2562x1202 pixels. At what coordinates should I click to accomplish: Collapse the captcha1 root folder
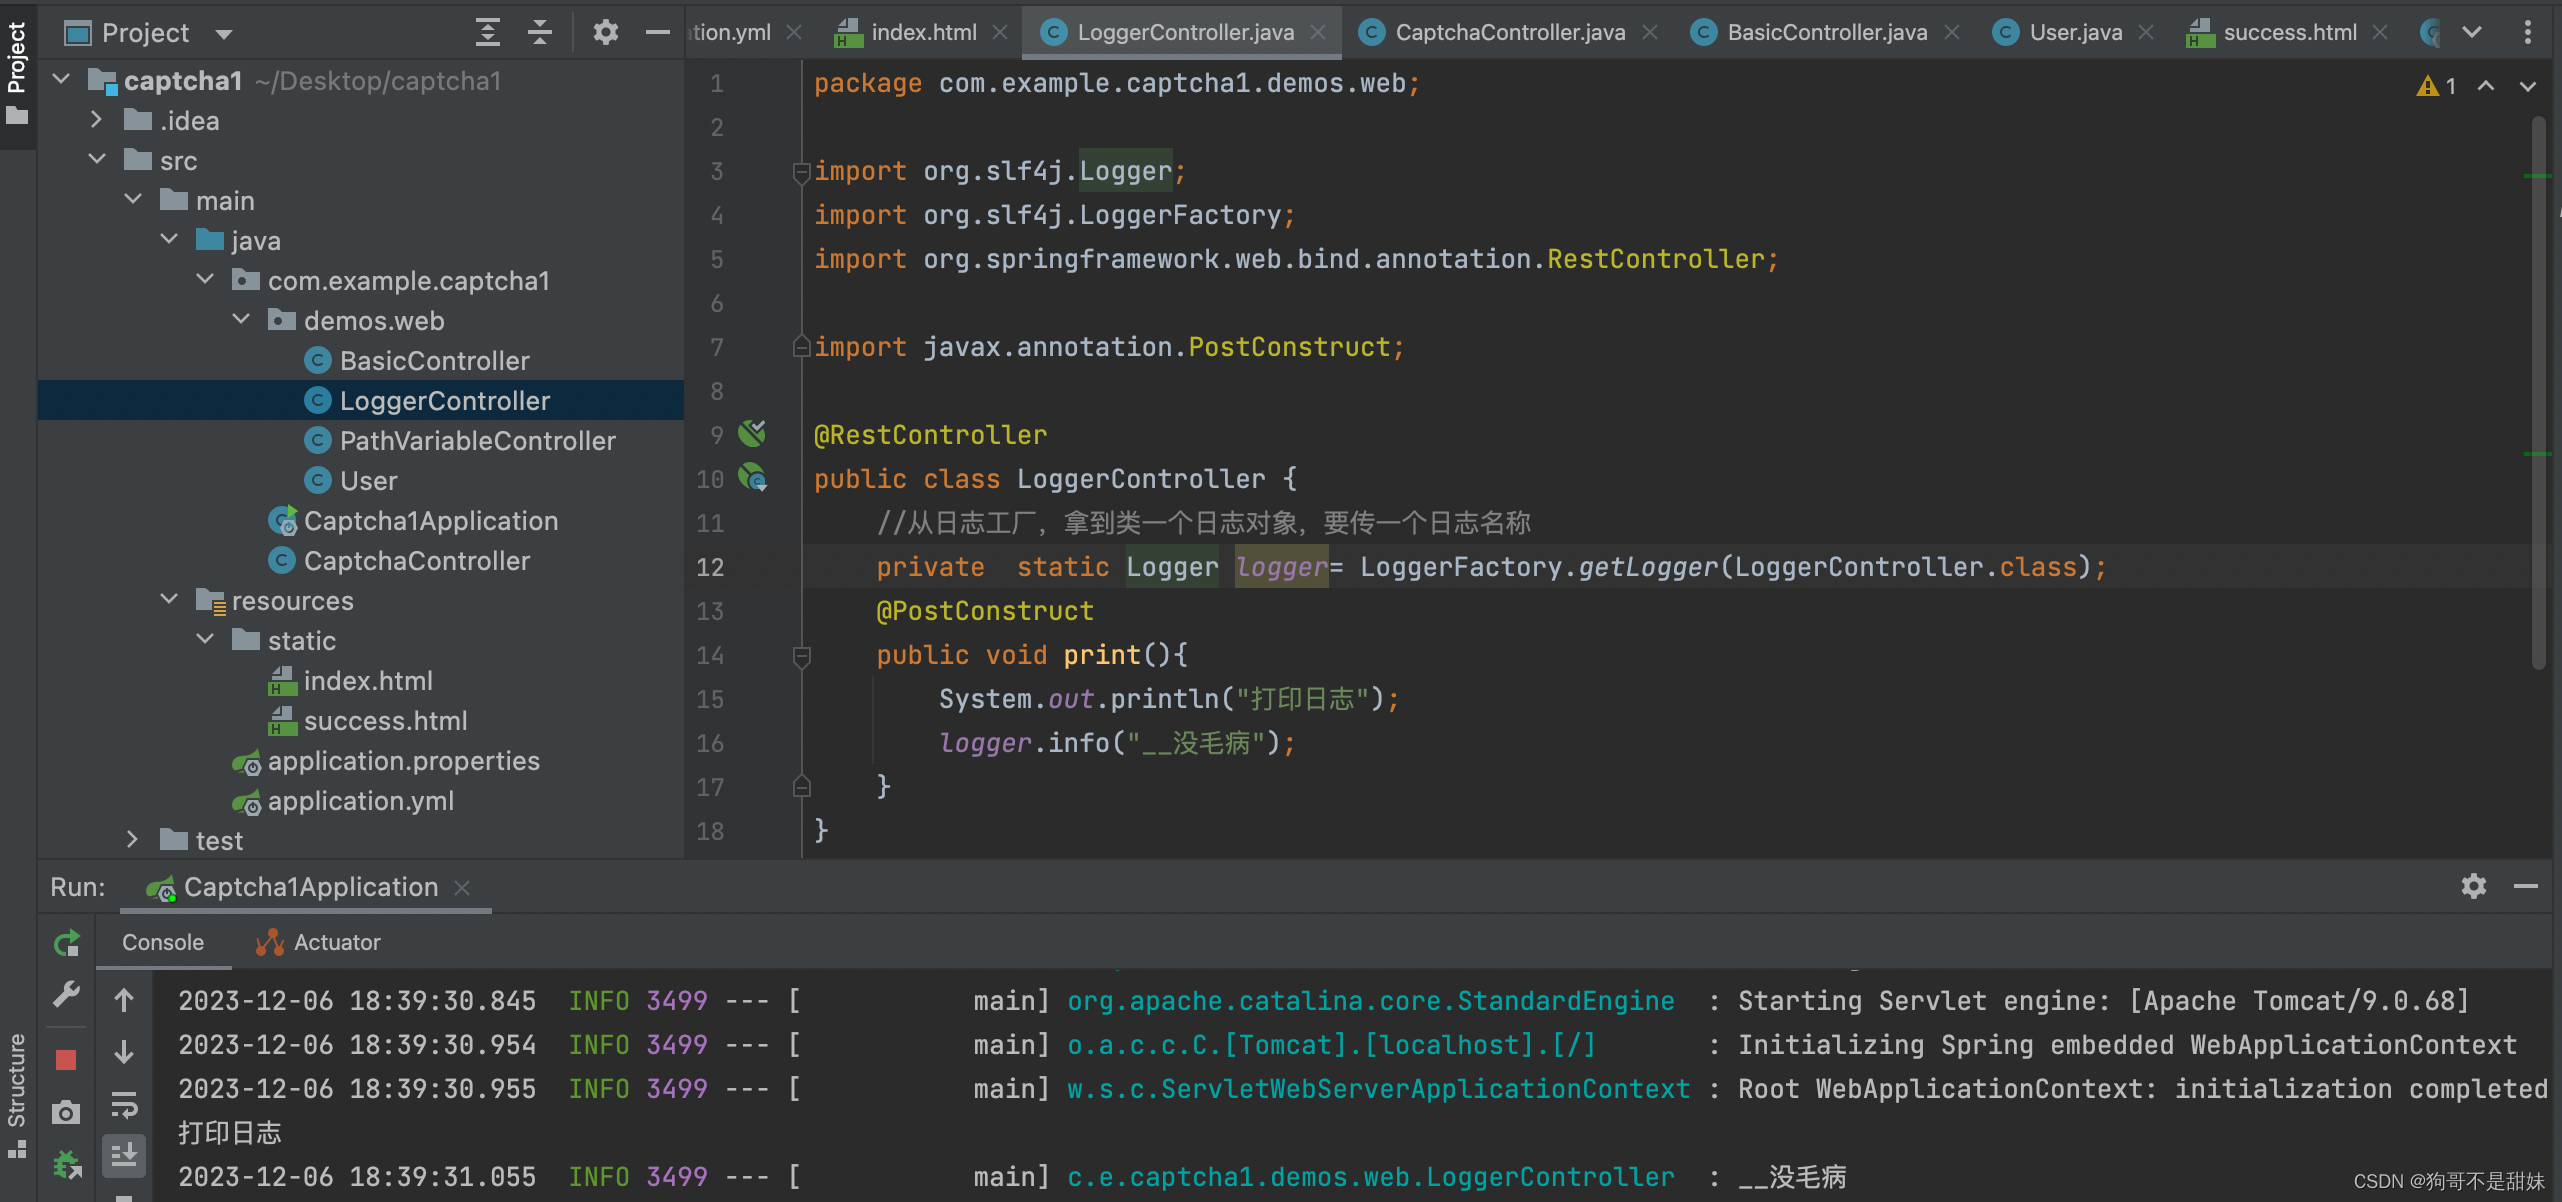point(61,79)
